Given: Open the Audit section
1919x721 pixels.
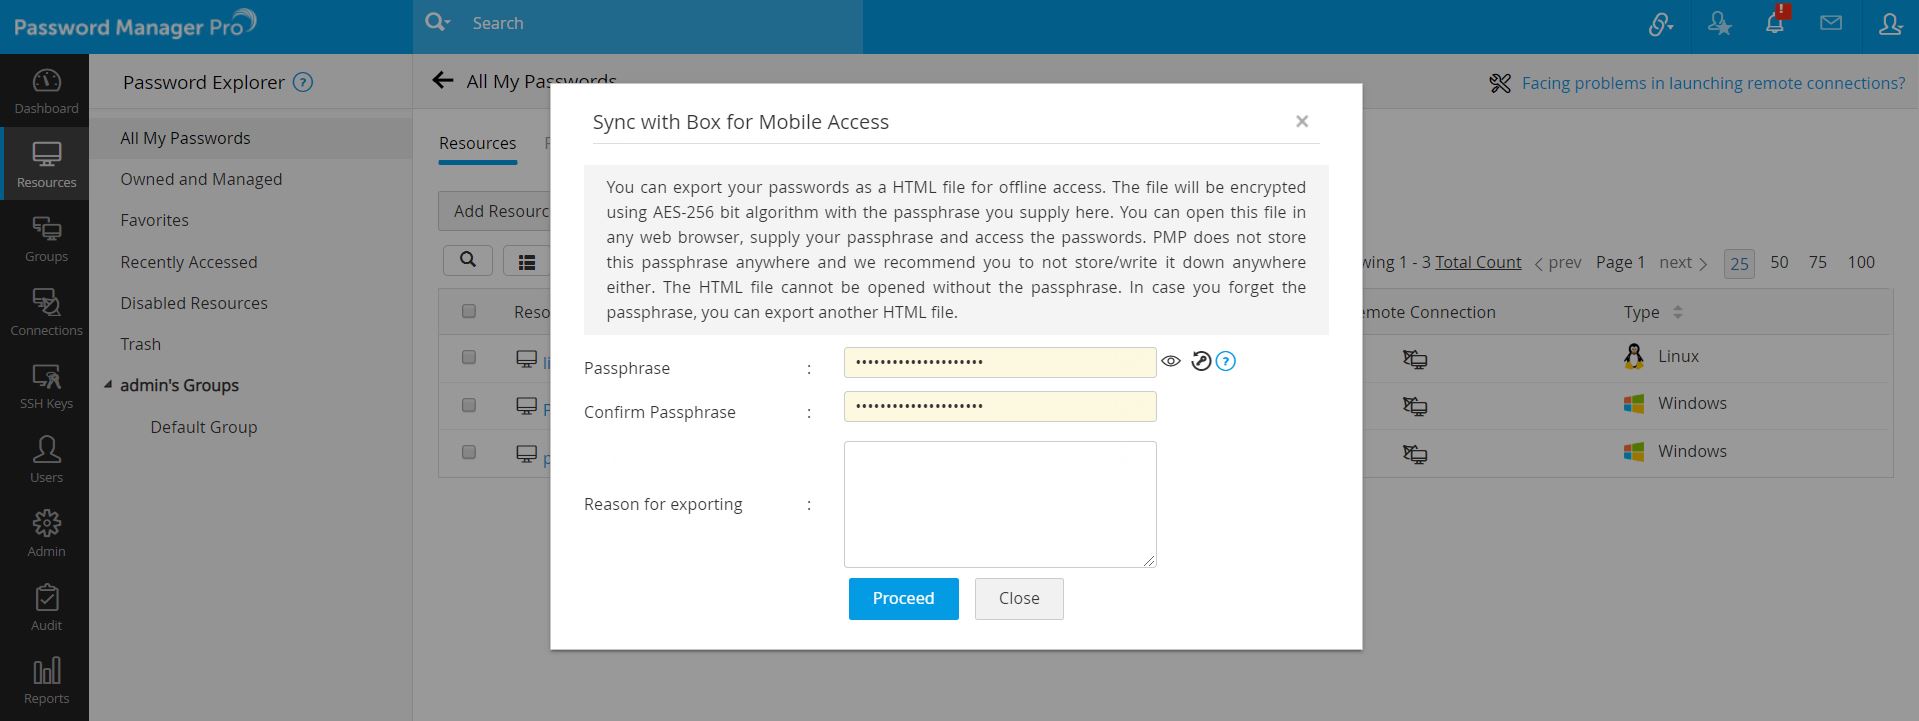Looking at the screenshot, I should [46, 607].
